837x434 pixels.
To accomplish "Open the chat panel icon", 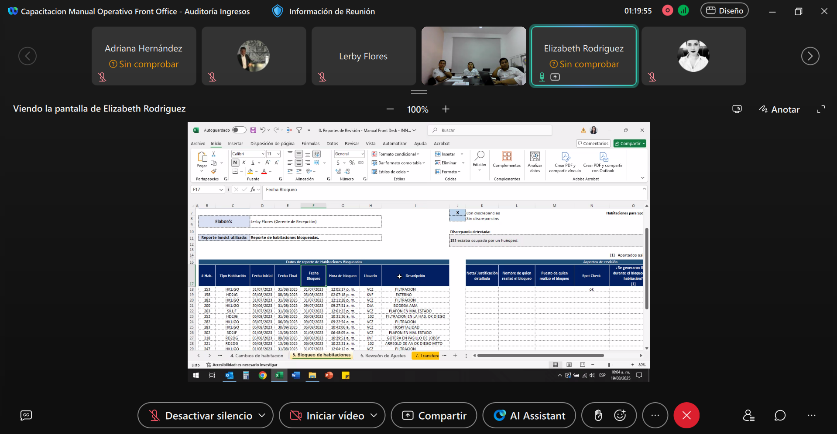I will [x=780, y=415].
